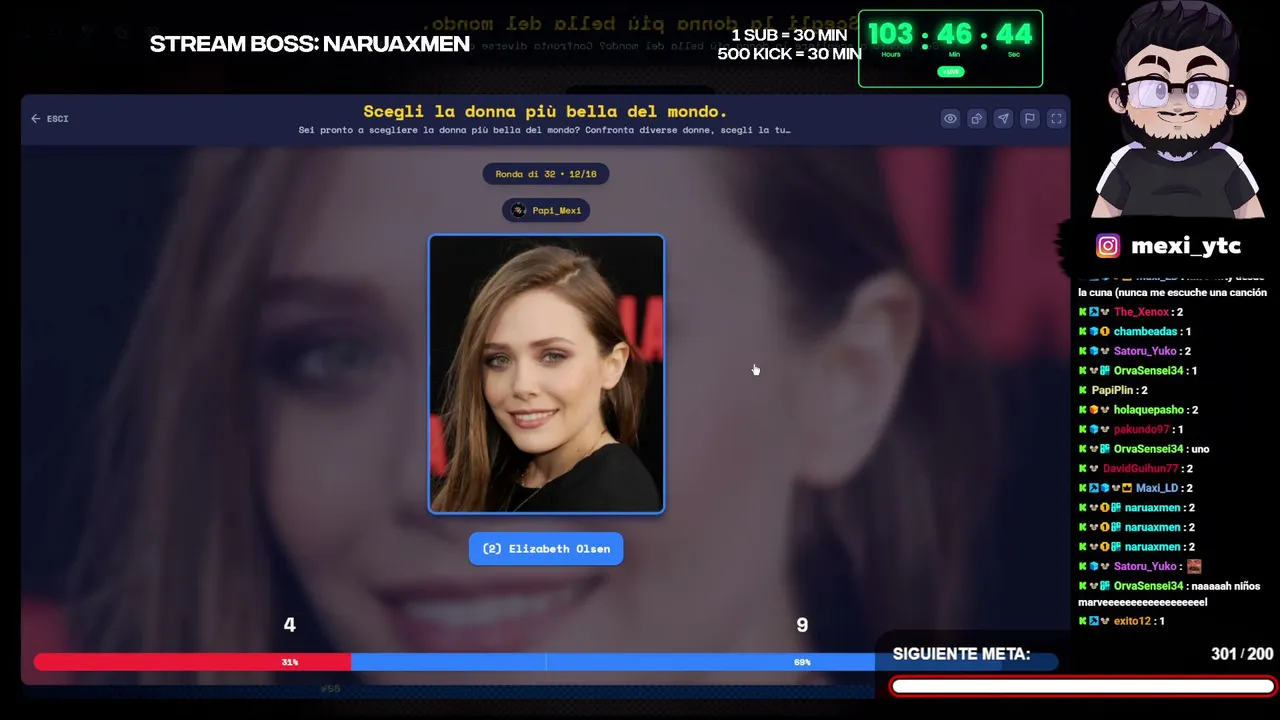Click the 'marveeeeeel' chat message text
This screenshot has width=1280, height=720.
1143,602
